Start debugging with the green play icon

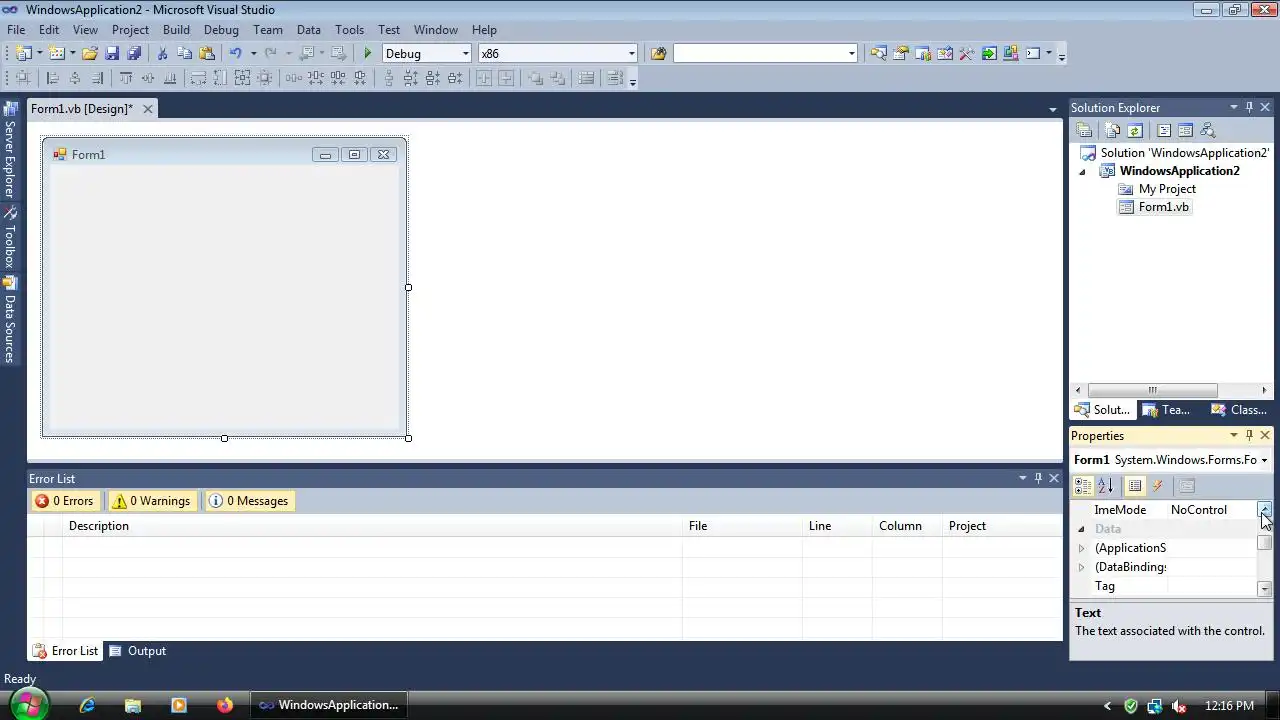[x=368, y=53]
